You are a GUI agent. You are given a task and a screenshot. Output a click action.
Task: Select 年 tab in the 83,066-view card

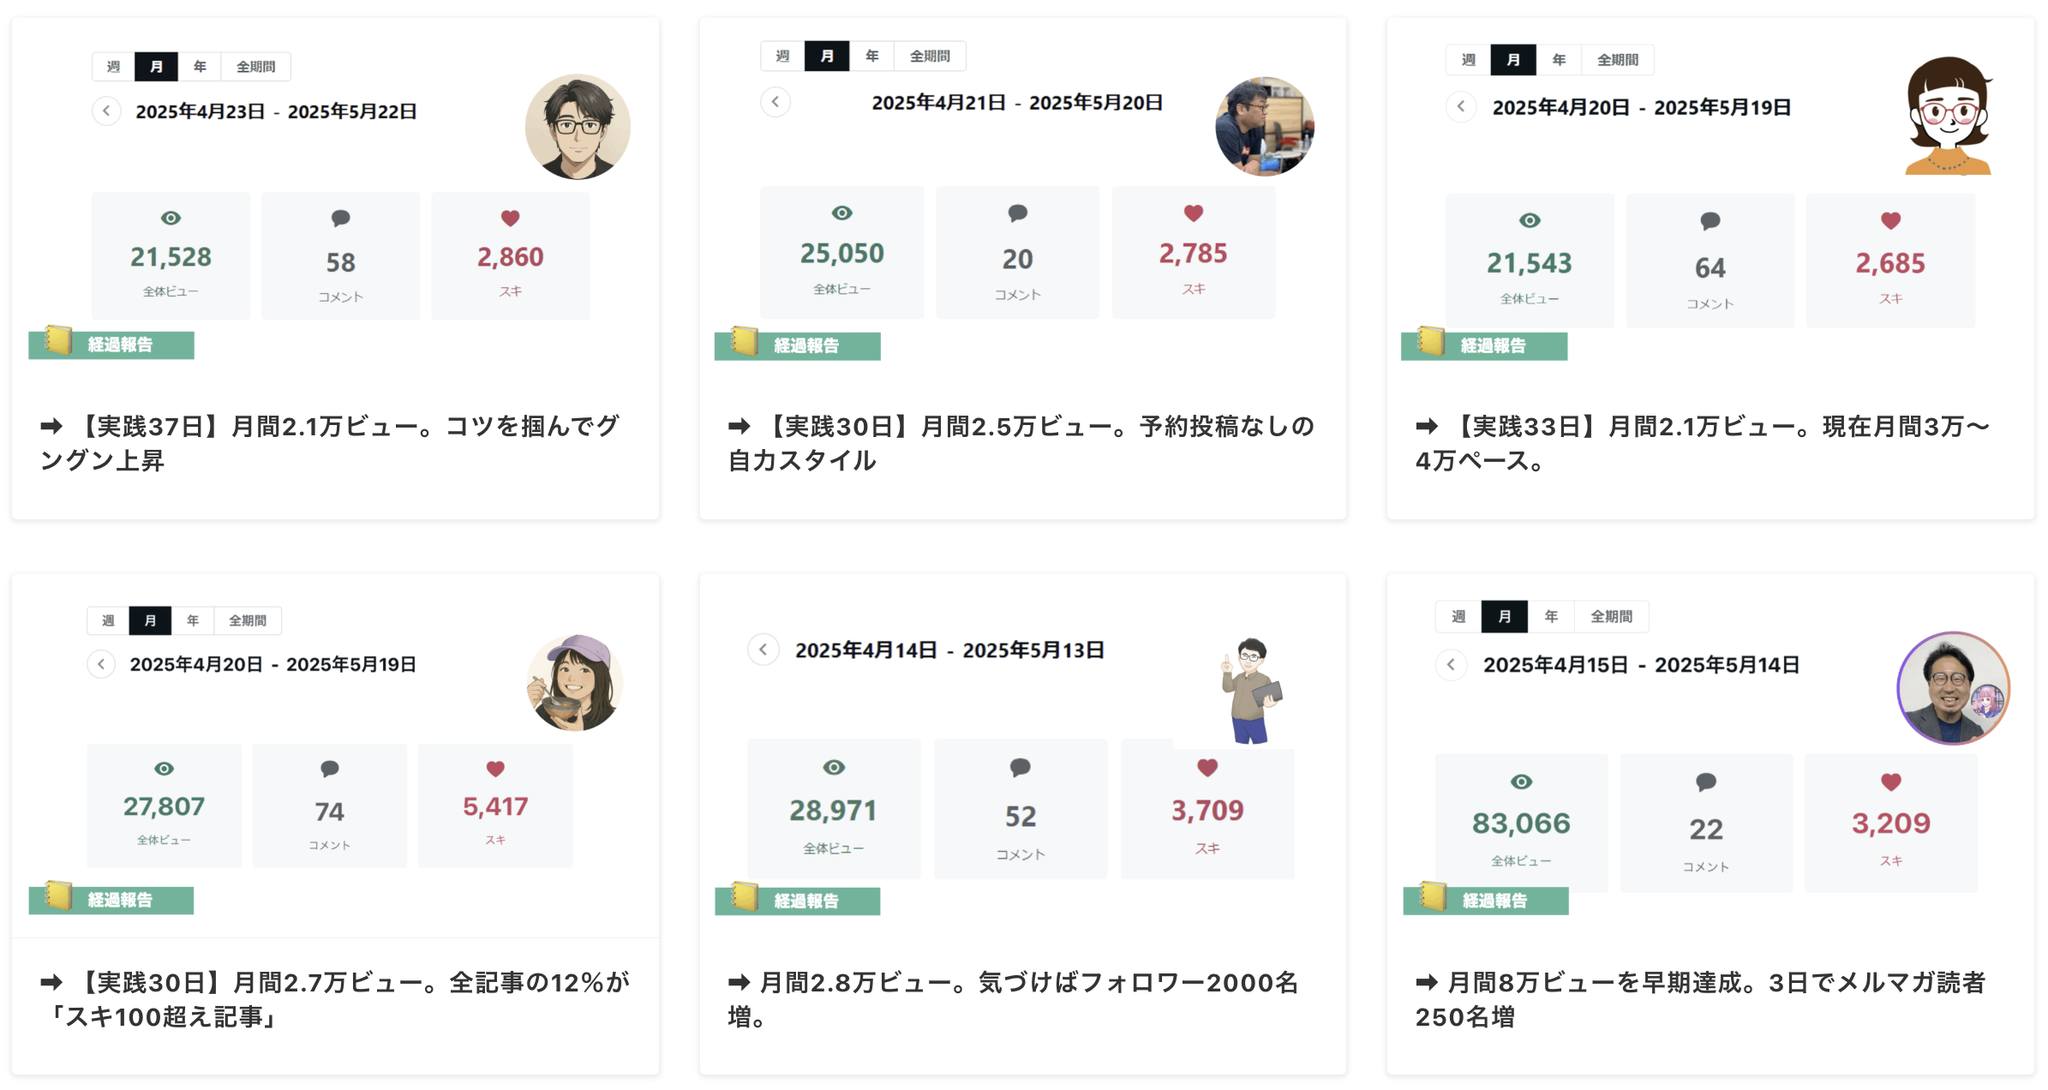click(x=1550, y=616)
